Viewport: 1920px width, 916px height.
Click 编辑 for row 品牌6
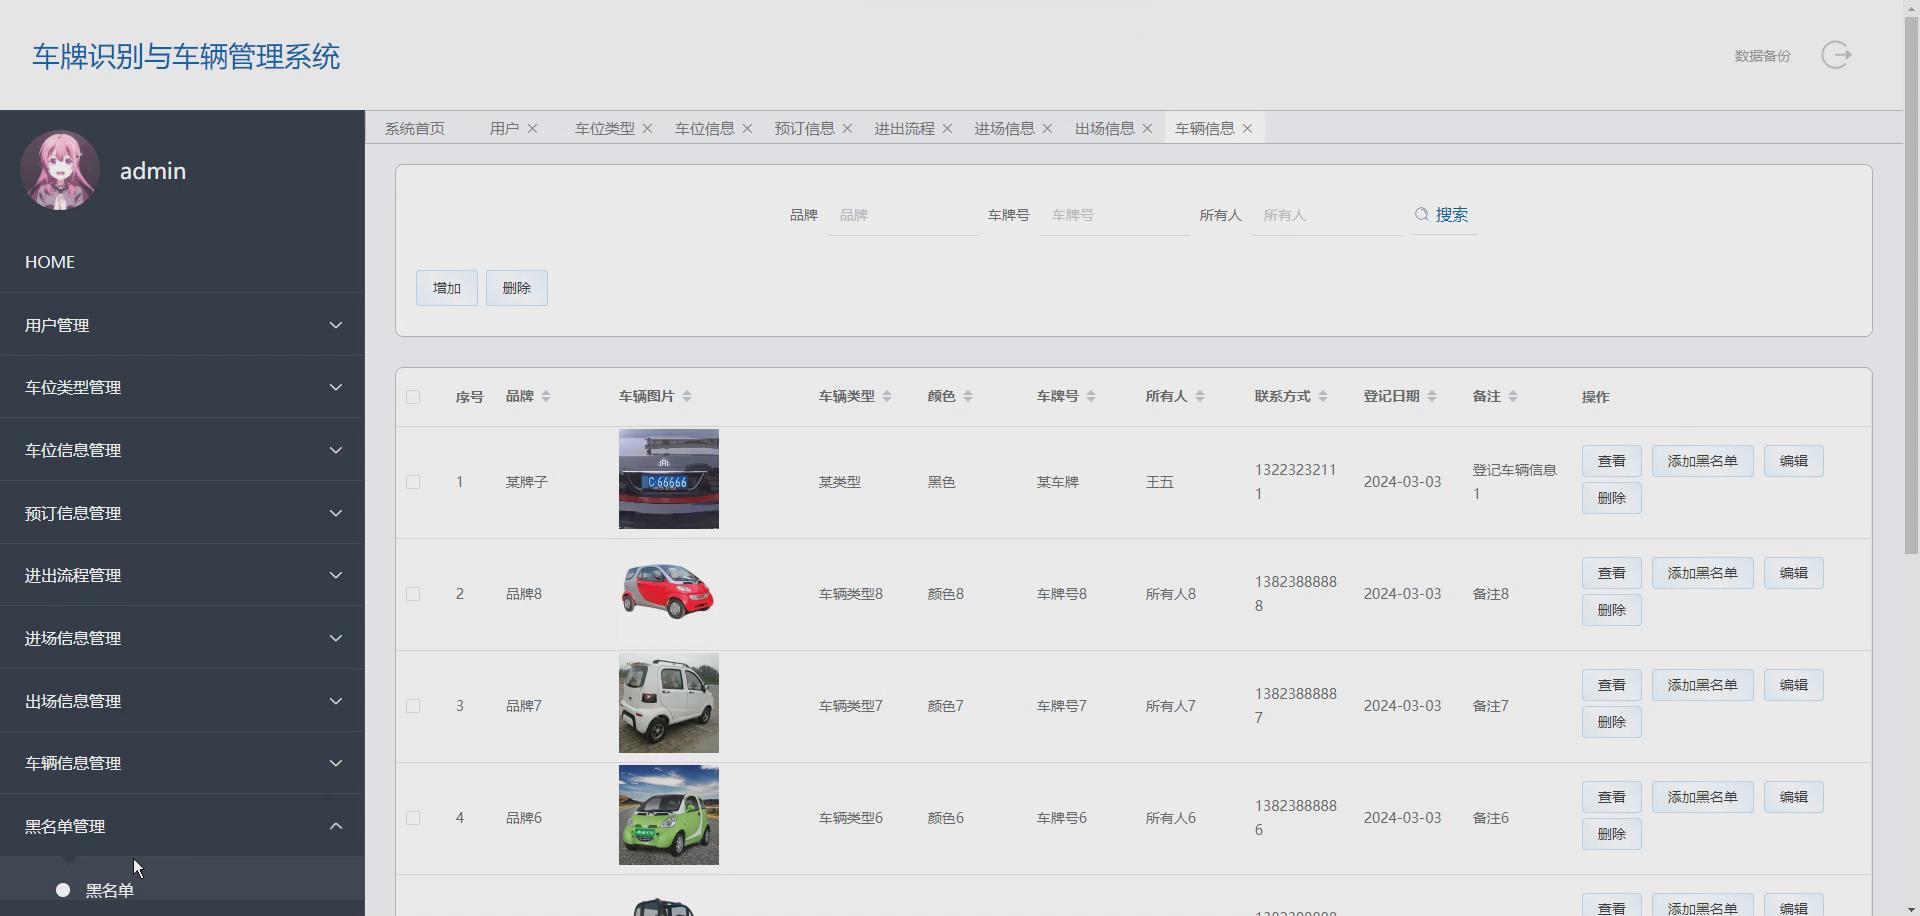point(1794,797)
